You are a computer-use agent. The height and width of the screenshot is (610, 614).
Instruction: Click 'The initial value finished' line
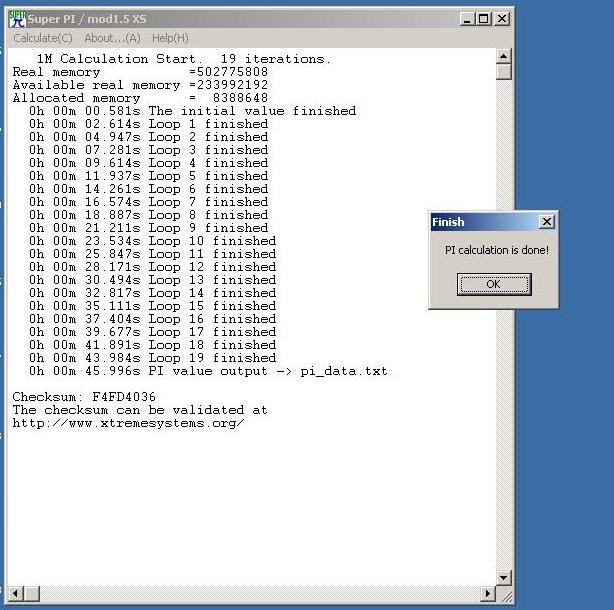(193, 111)
